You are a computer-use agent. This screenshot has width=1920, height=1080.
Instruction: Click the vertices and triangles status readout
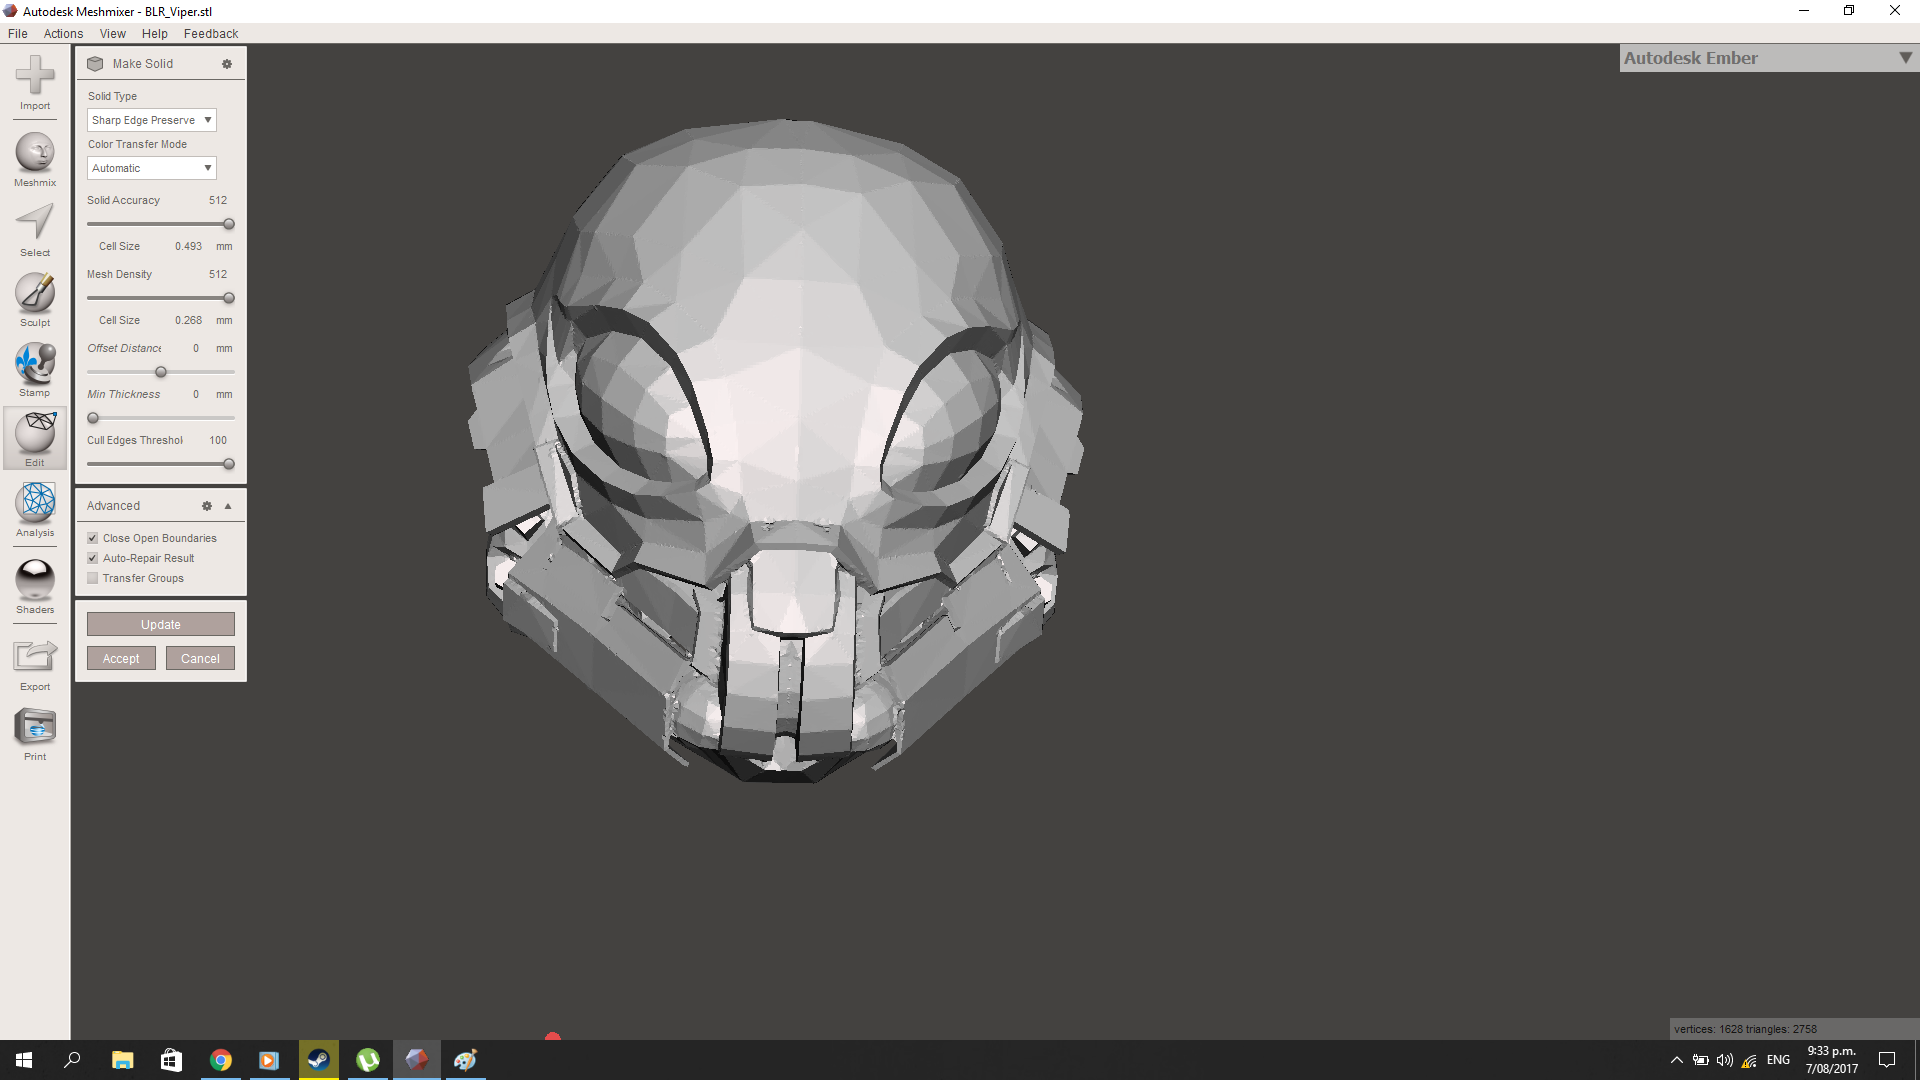tap(1746, 1029)
